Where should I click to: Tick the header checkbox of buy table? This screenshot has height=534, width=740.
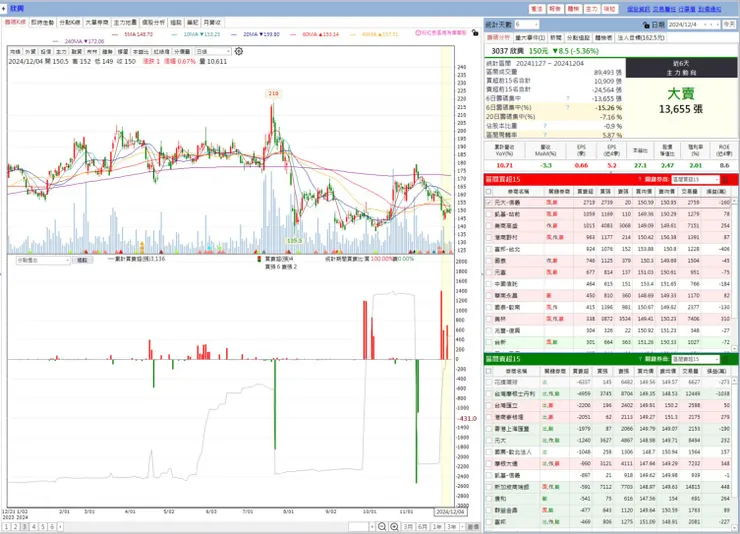(x=488, y=192)
